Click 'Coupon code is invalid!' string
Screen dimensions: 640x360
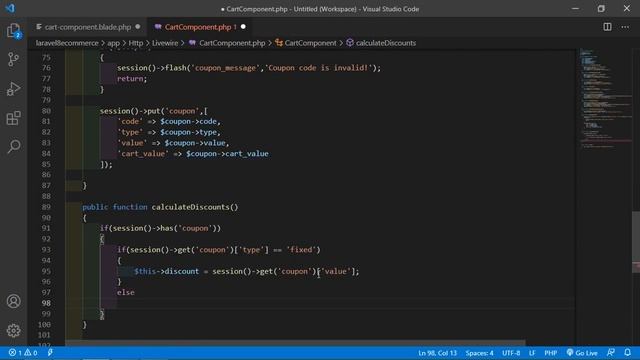point(319,68)
